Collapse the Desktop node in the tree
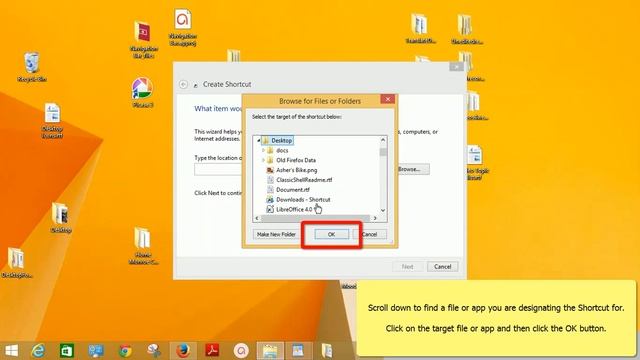The image size is (640, 360). tap(258, 140)
